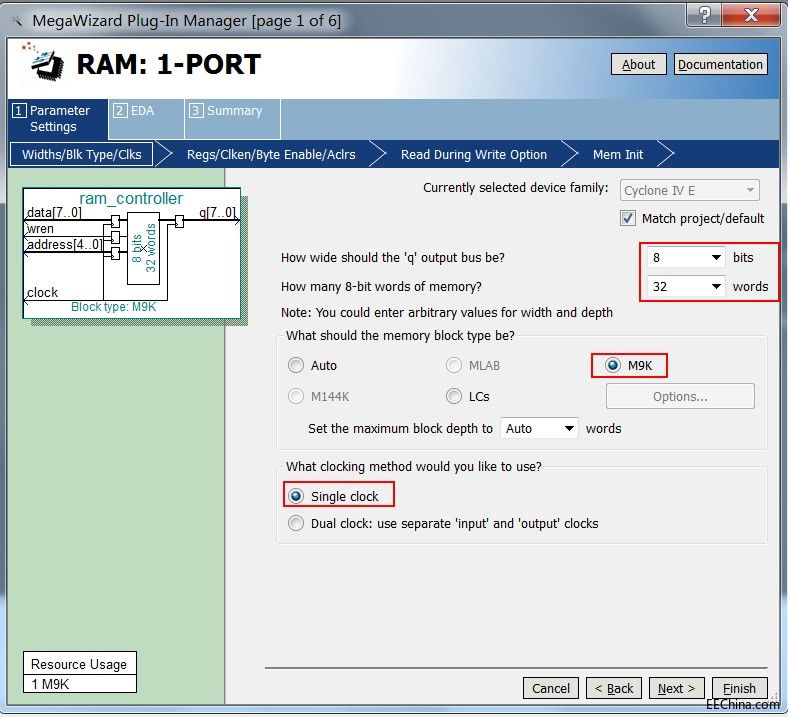Image resolution: width=788 pixels, height=717 pixels.
Task: Click the Options... button
Action: [680, 396]
